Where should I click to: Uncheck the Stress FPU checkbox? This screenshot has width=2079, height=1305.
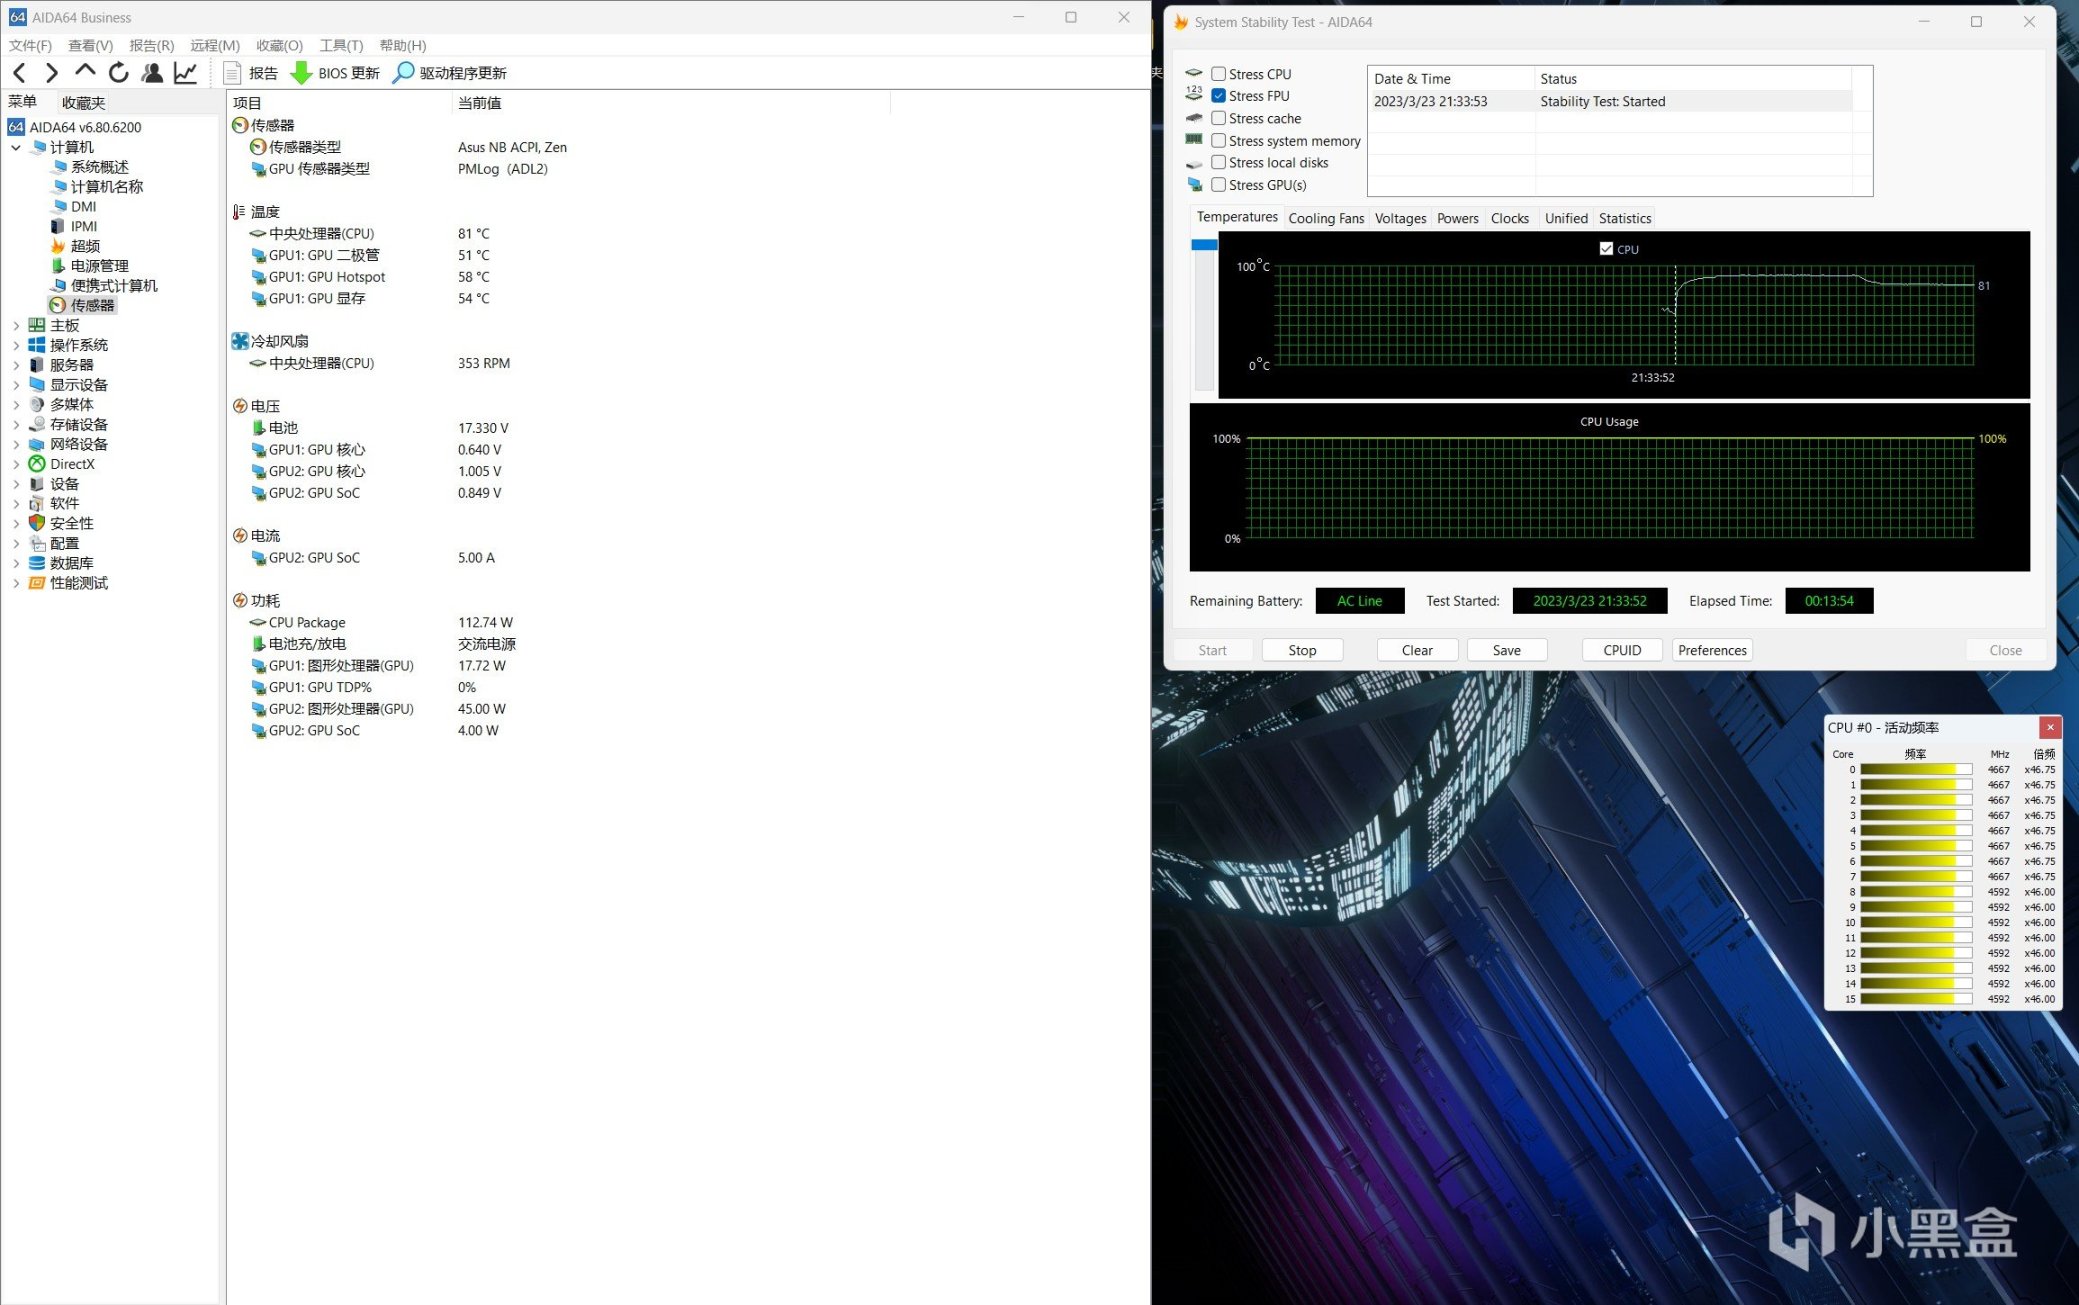[x=1218, y=96]
